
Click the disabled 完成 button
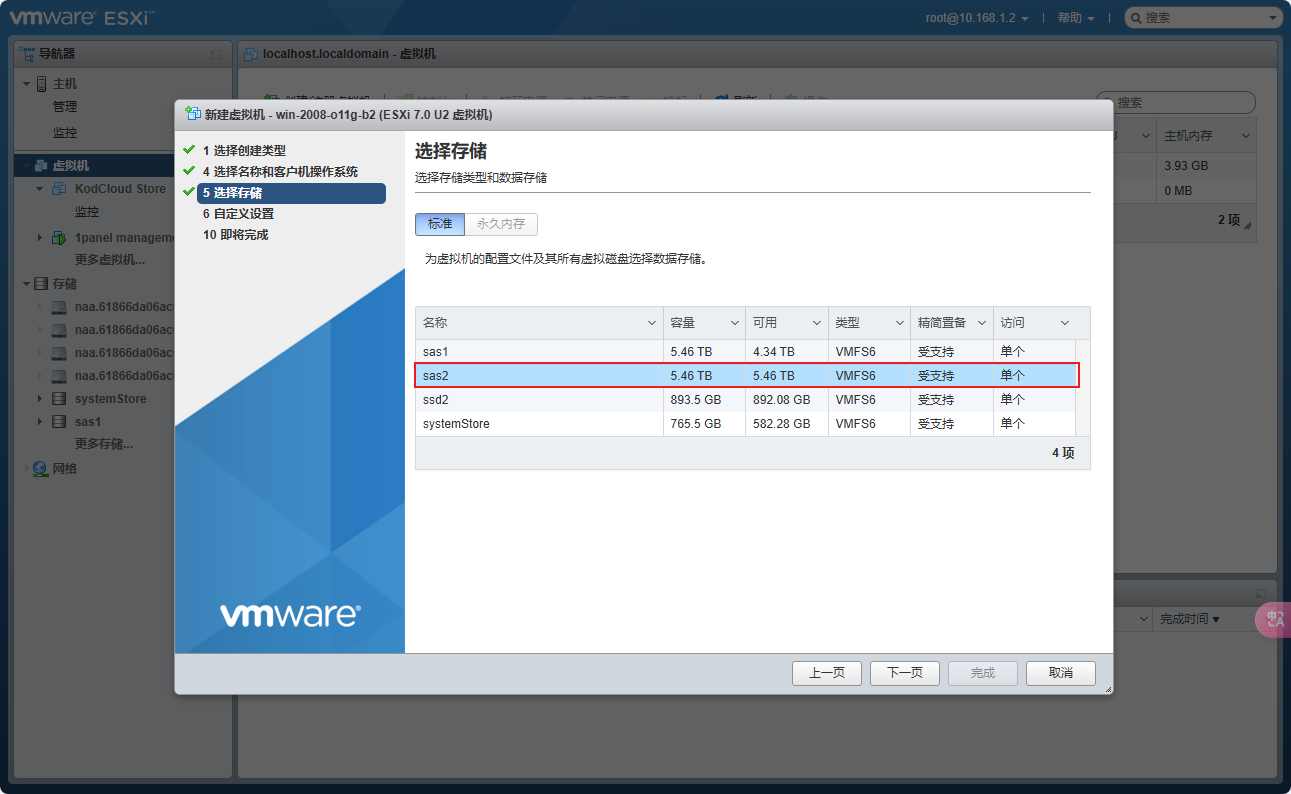[x=983, y=673]
